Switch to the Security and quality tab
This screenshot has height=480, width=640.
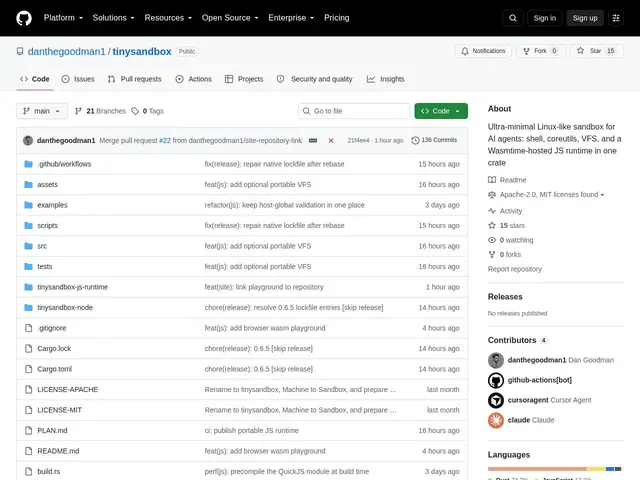click(315, 79)
